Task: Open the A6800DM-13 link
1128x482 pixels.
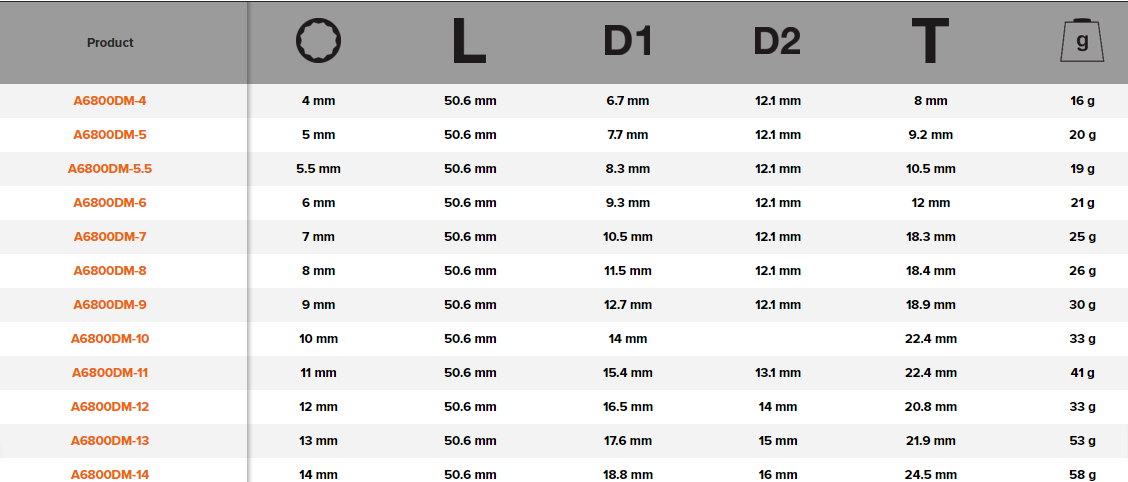Action: click(110, 441)
